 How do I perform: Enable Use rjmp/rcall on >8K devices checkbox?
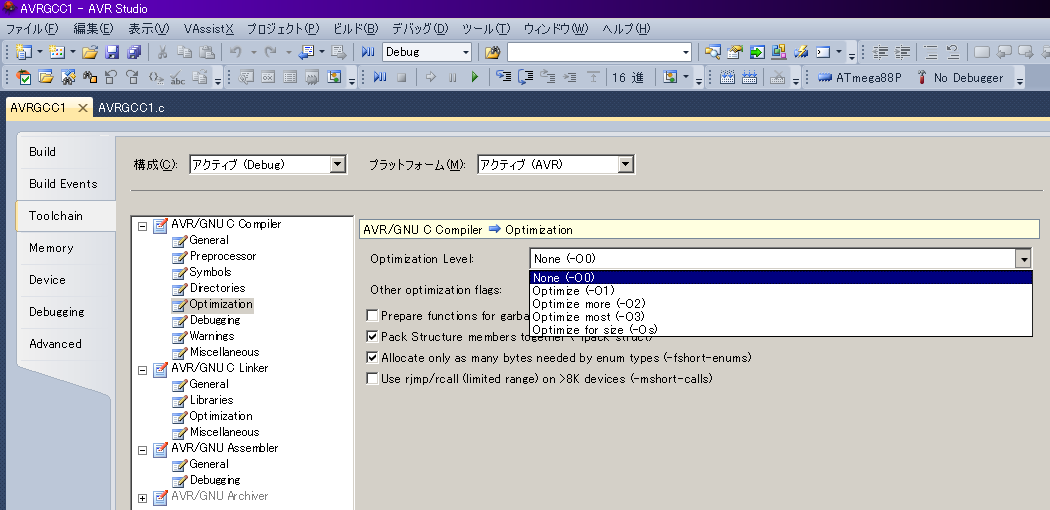pos(372,379)
